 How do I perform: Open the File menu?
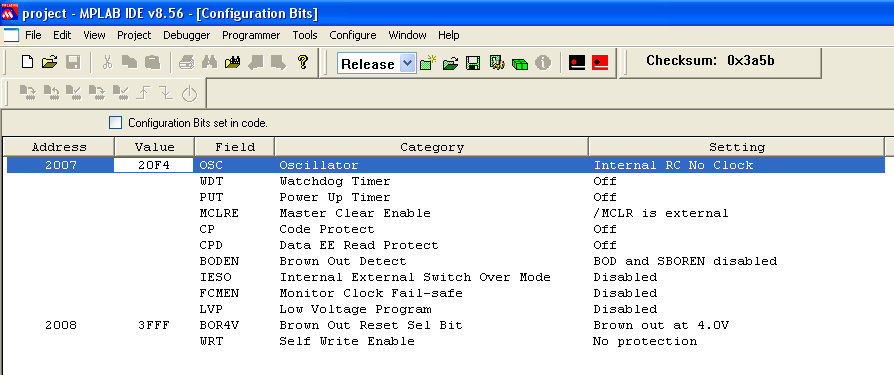[x=33, y=35]
